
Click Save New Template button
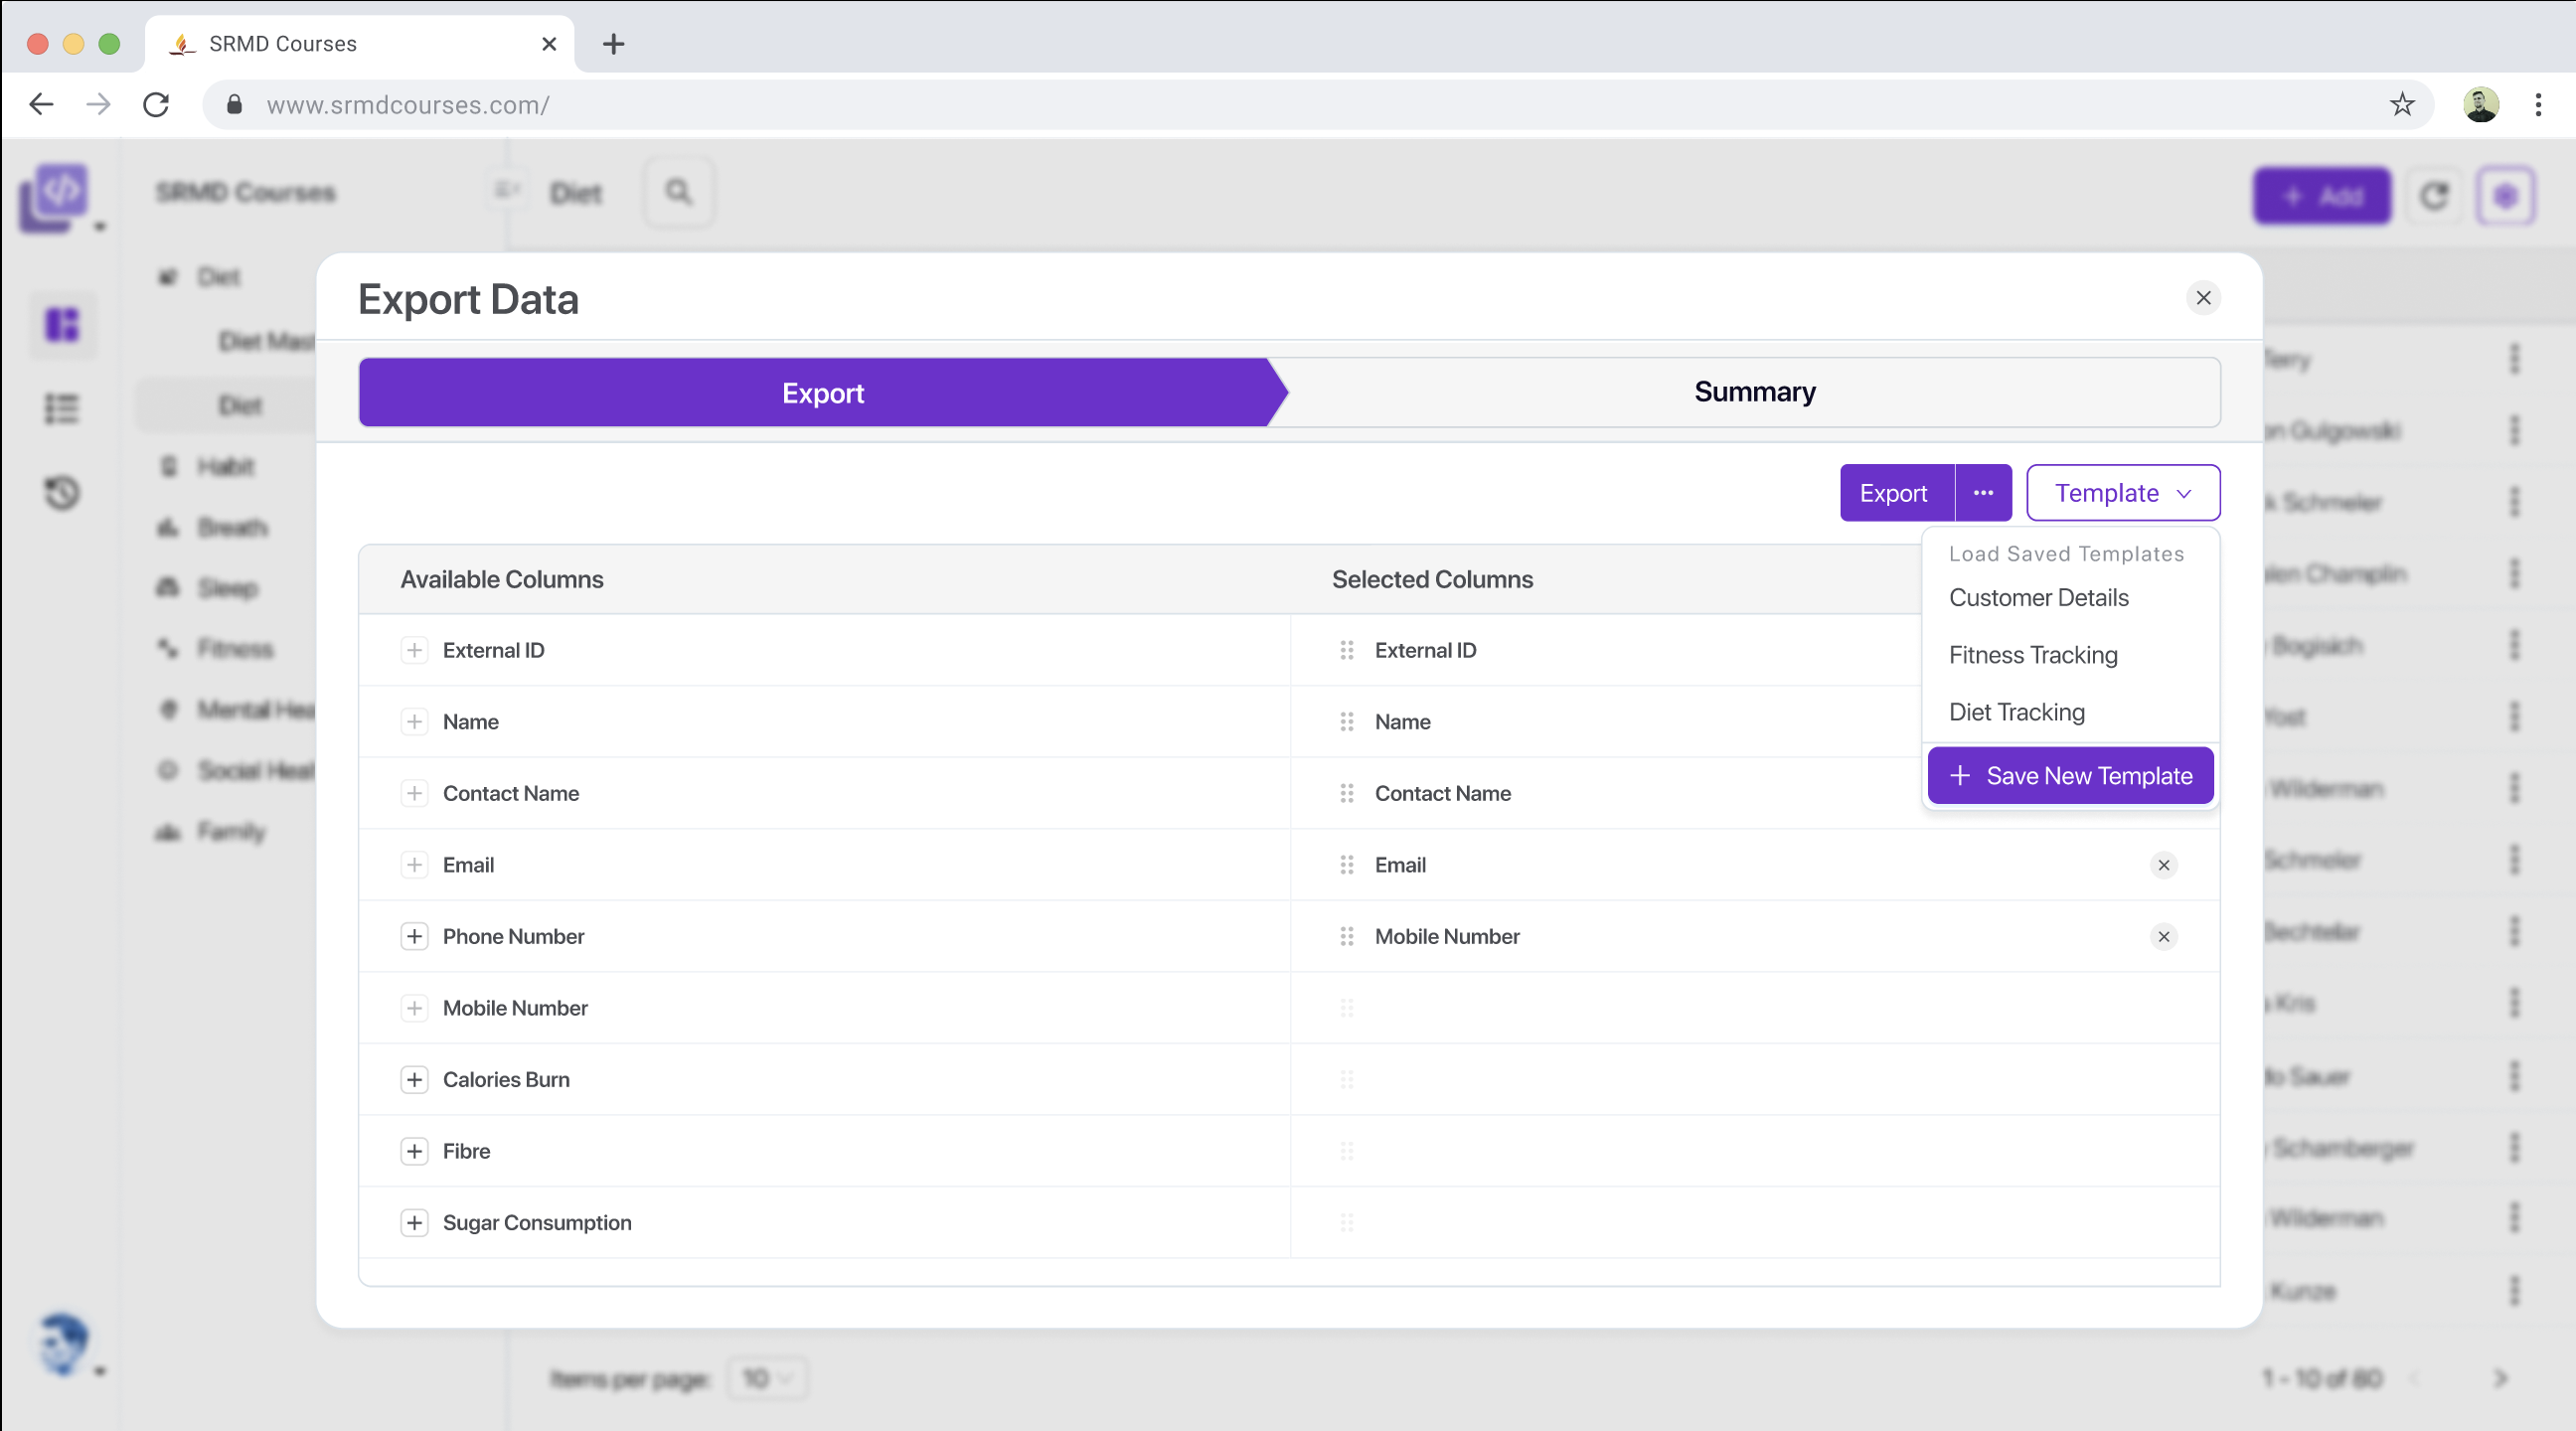click(2069, 776)
